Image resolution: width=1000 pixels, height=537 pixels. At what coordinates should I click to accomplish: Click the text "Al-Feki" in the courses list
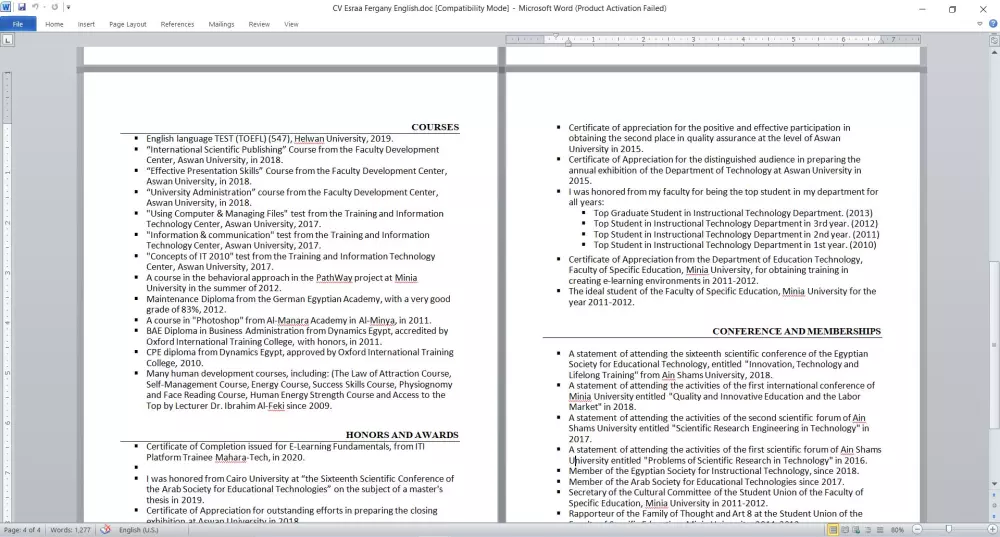pos(270,406)
